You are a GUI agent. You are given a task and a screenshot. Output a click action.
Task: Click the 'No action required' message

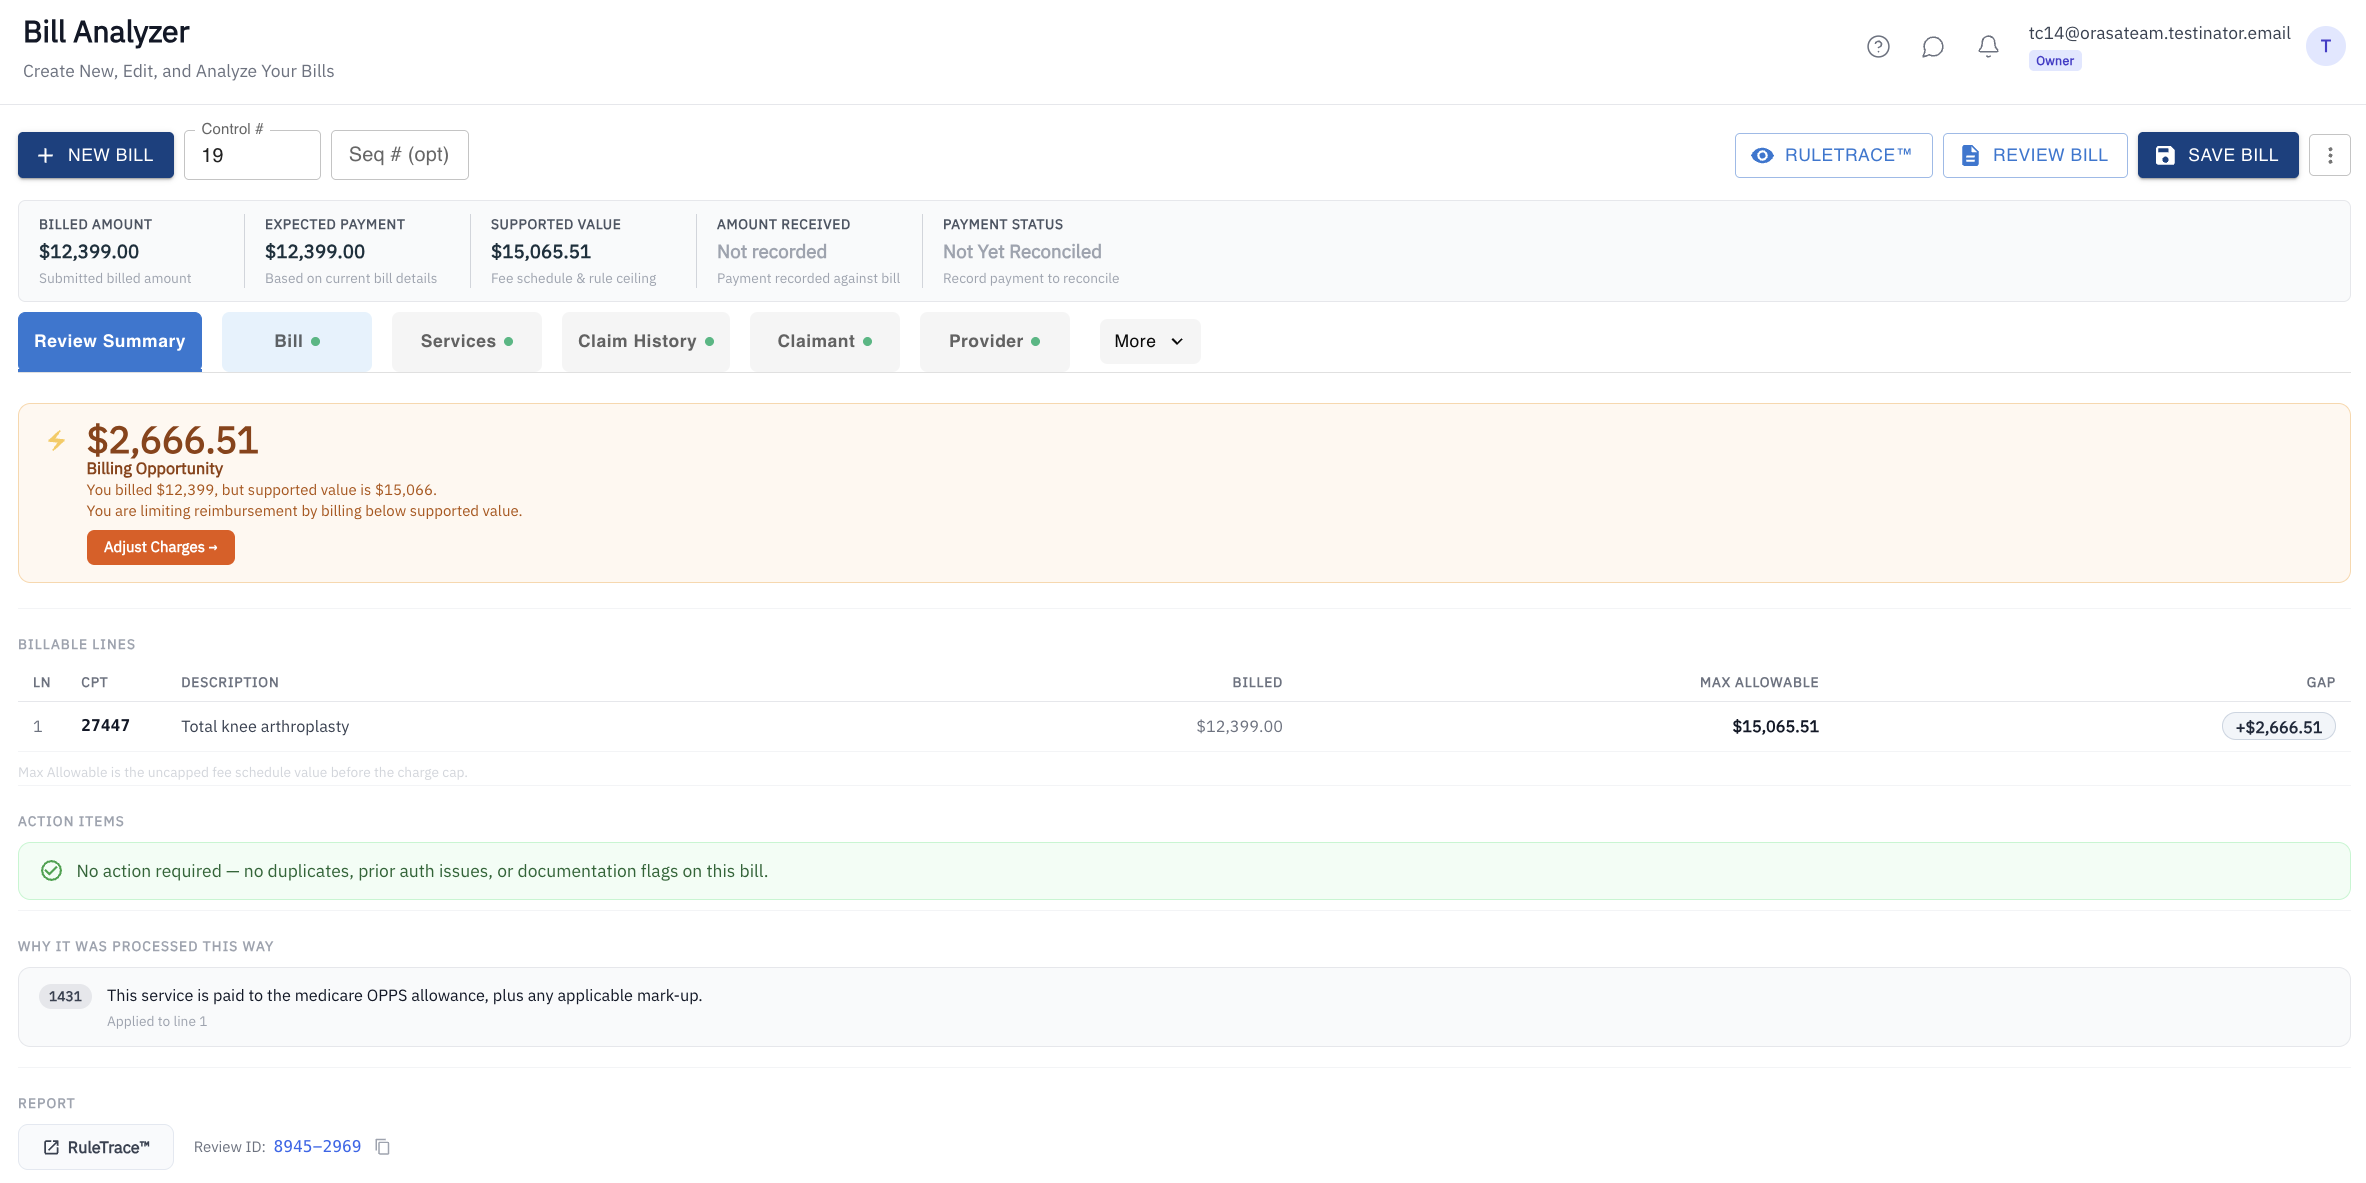pos(422,871)
